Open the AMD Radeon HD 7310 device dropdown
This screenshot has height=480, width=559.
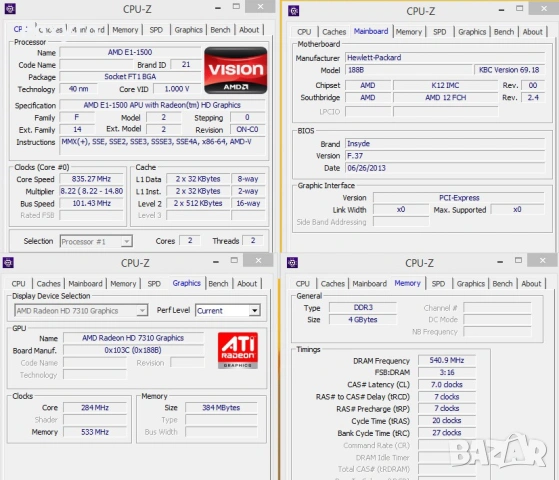142,311
